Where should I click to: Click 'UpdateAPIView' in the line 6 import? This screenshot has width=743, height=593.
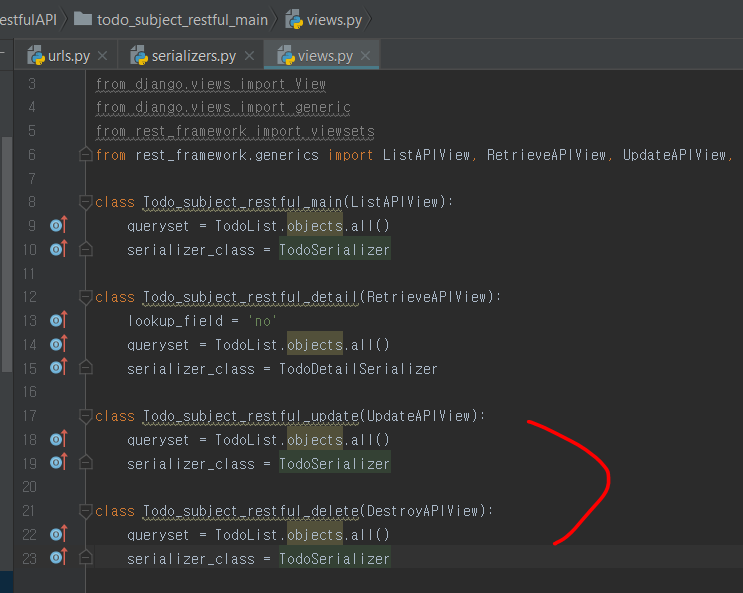pyautogui.click(x=674, y=155)
